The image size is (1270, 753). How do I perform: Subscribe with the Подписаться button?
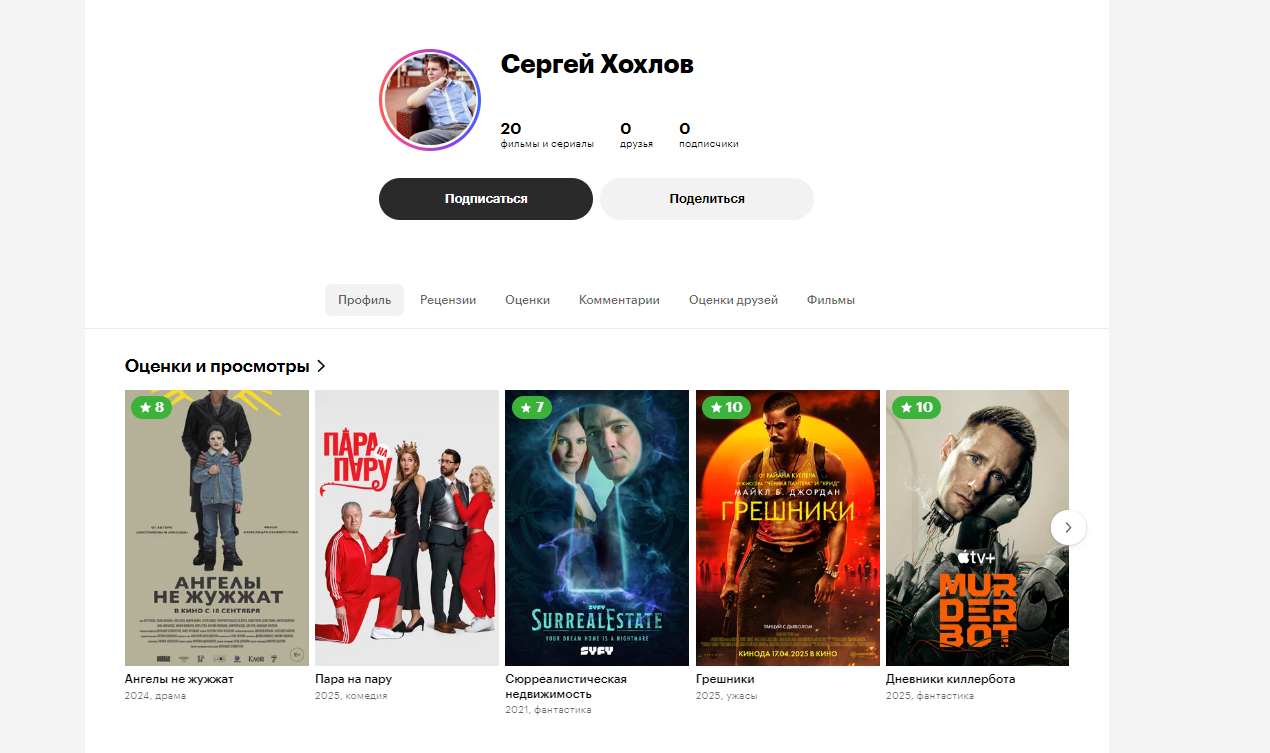[486, 199]
